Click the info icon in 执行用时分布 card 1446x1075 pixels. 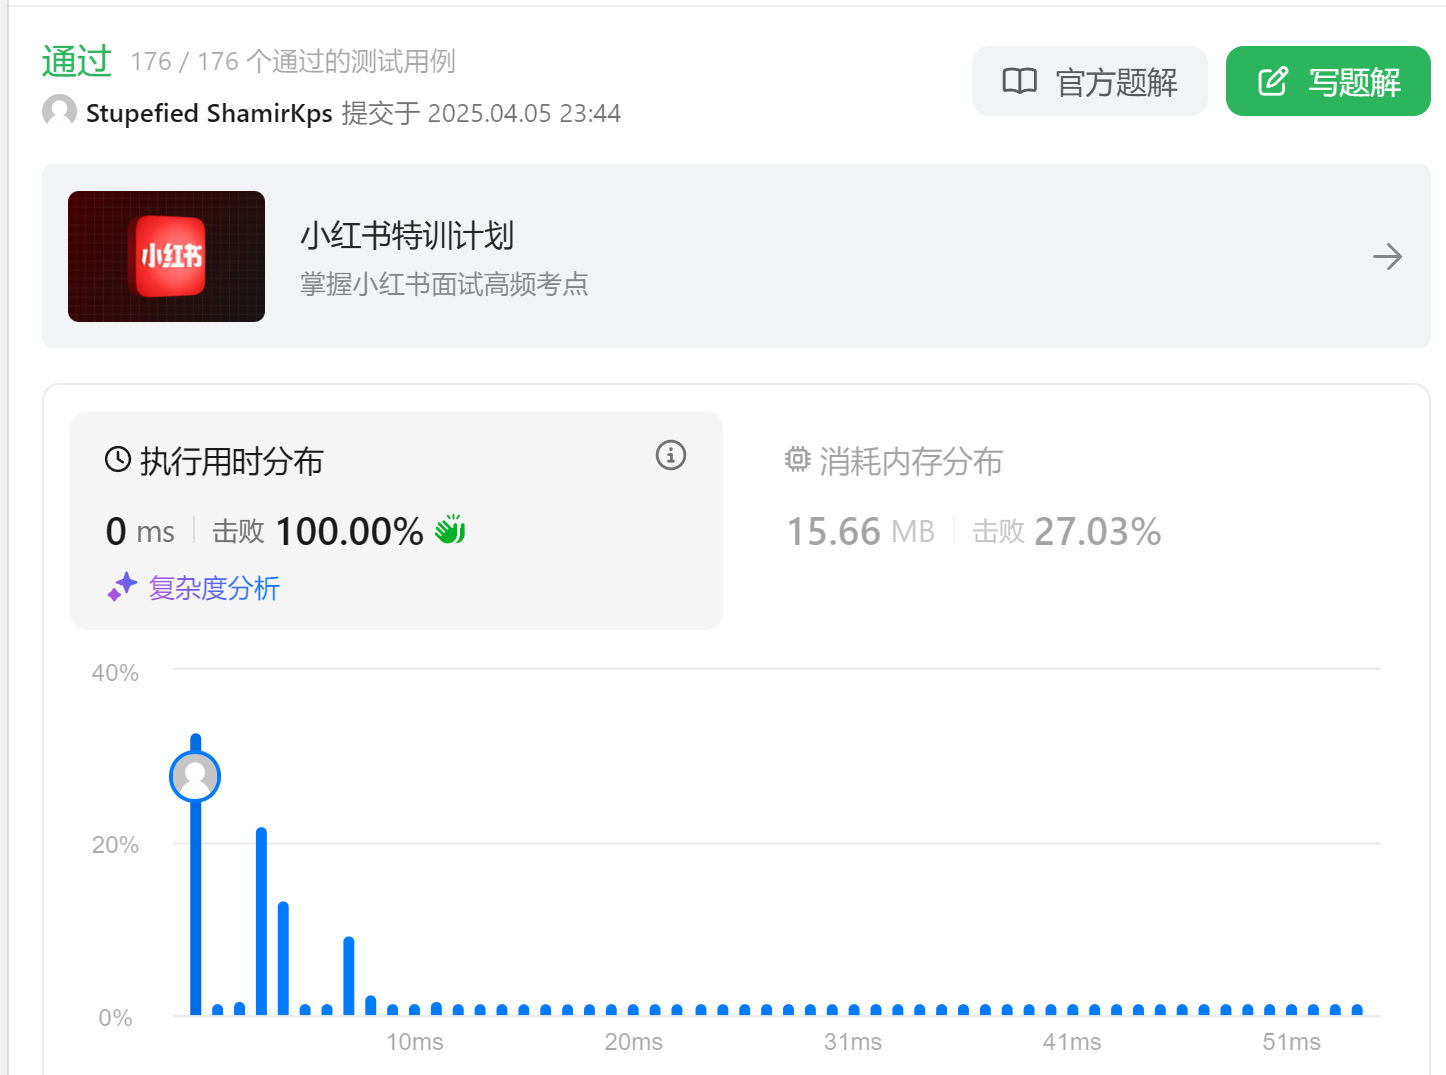[671, 455]
